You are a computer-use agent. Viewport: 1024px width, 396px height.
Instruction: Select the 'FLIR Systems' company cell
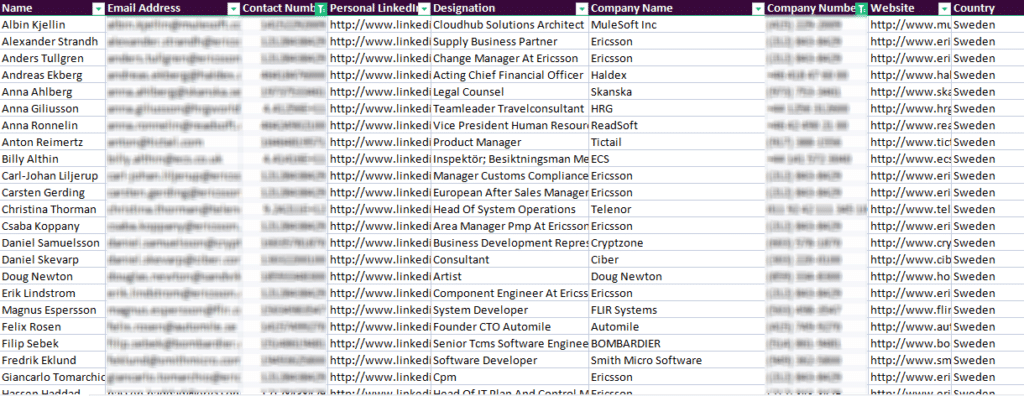coord(677,310)
